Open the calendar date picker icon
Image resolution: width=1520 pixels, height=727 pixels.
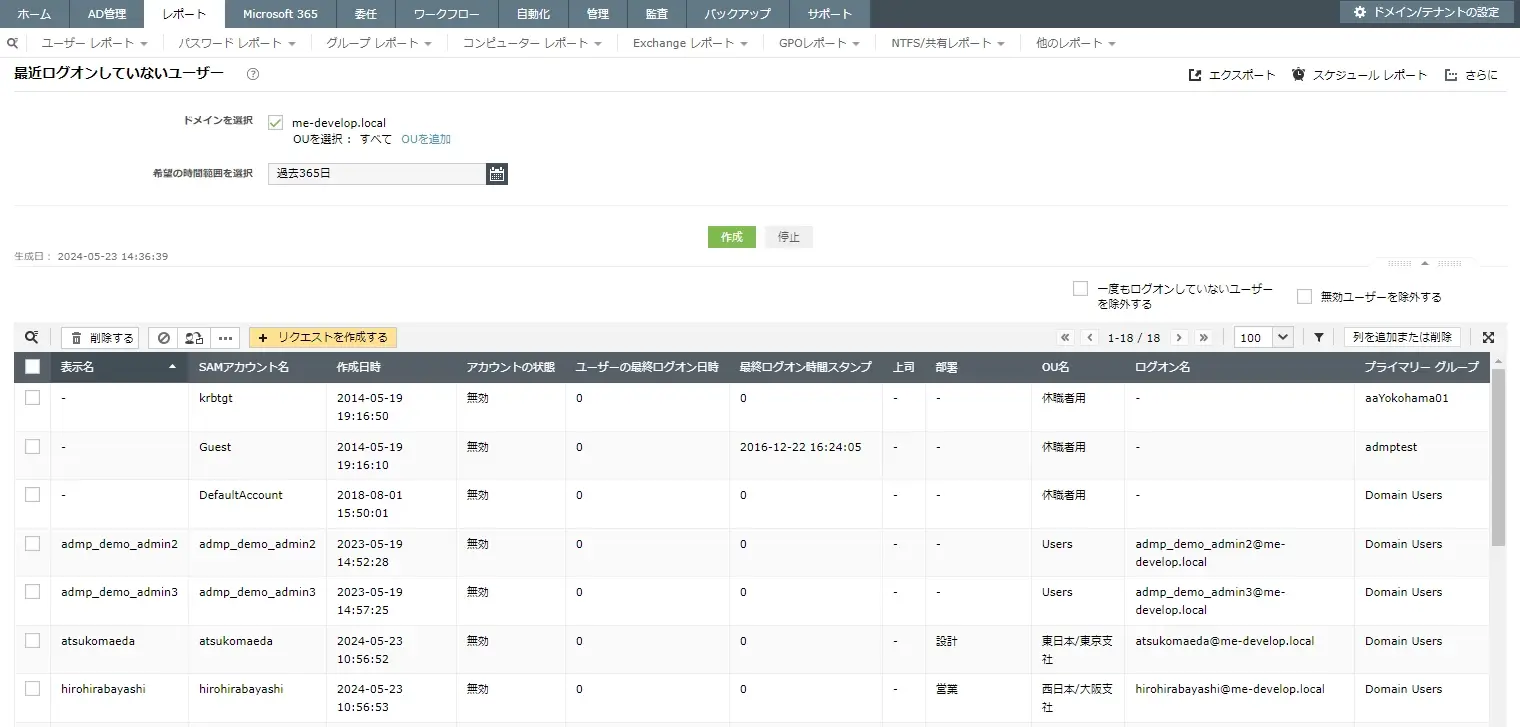coord(497,174)
